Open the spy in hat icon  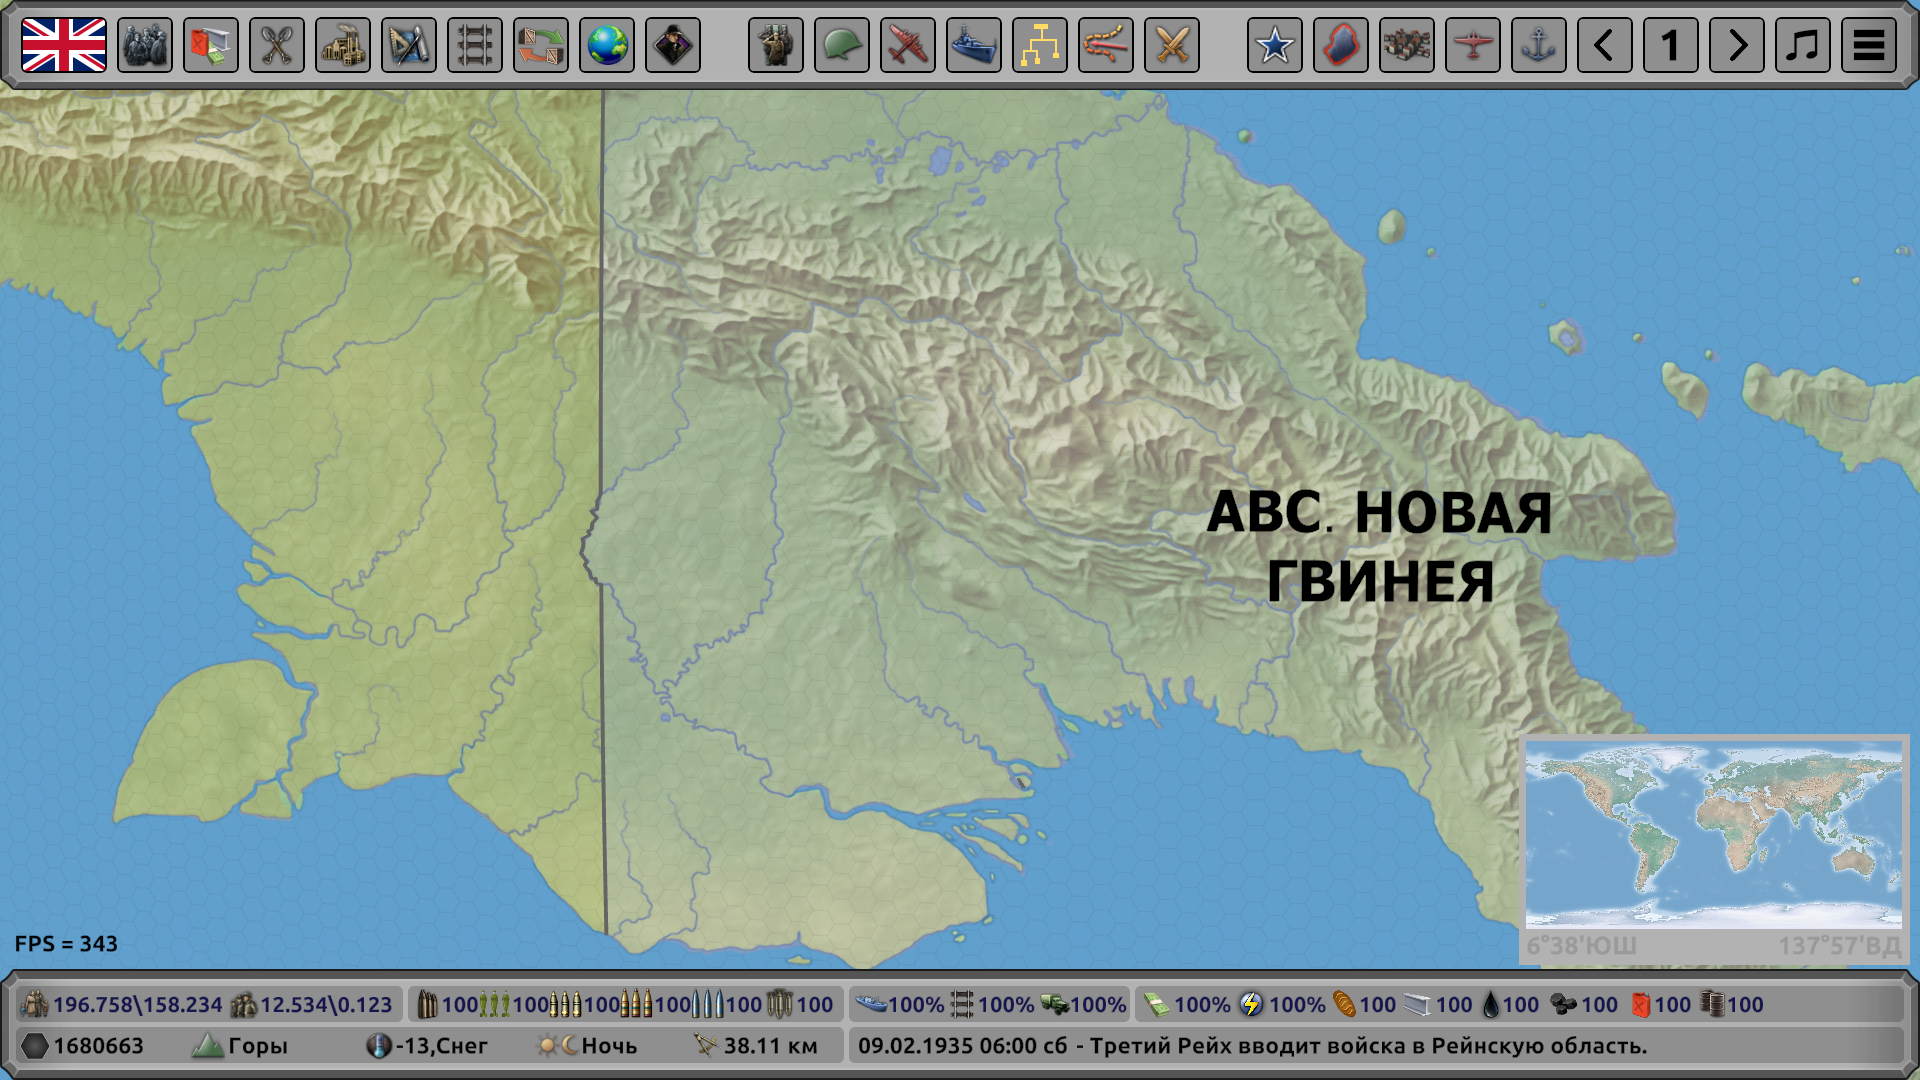coord(673,45)
